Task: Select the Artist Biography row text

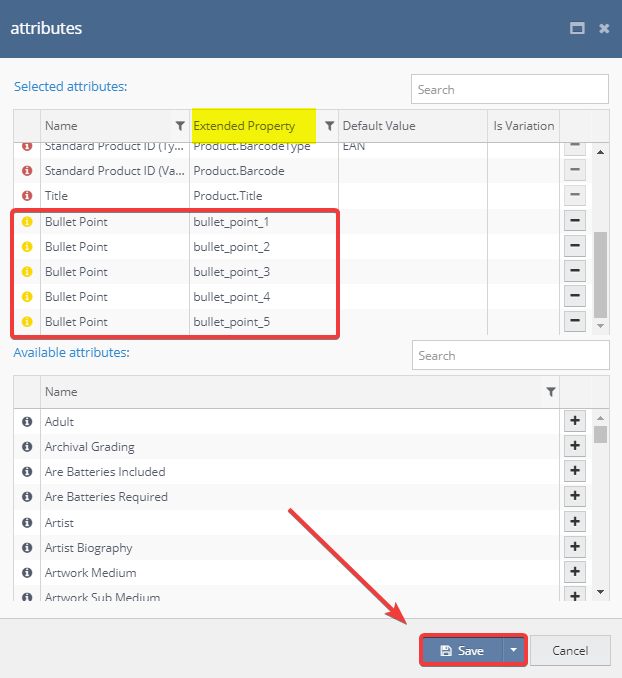Action: (88, 548)
